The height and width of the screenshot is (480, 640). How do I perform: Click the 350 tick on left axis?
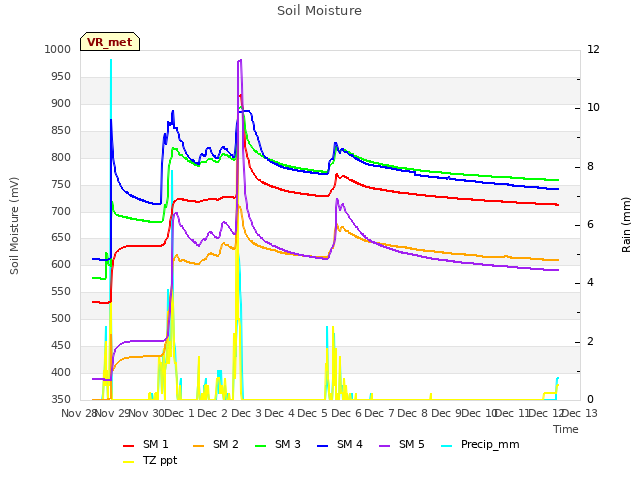[x=61, y=399]
